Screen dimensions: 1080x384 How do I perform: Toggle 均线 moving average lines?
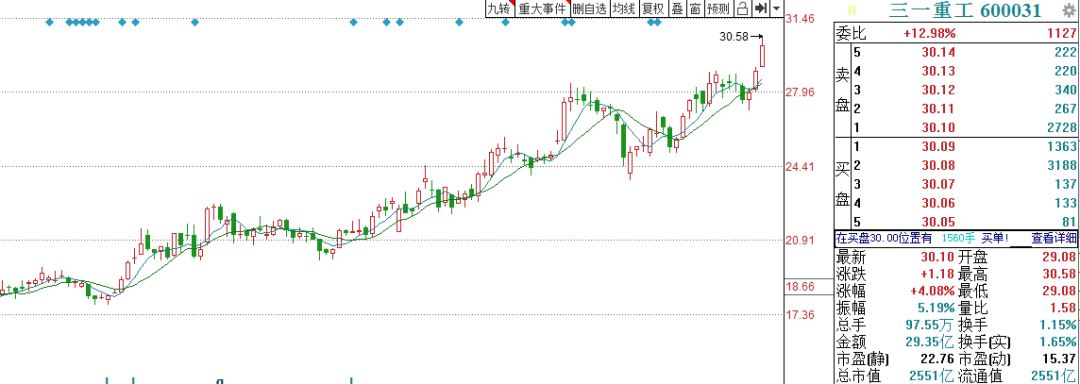tap(624, 8)
